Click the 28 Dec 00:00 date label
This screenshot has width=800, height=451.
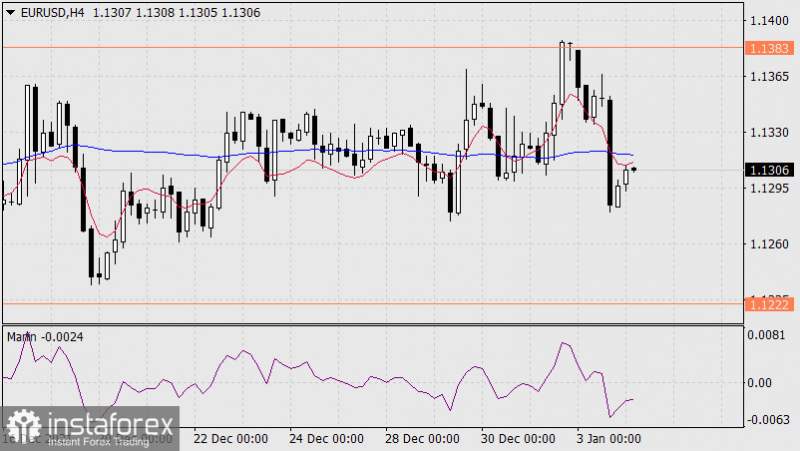[422, 439]
